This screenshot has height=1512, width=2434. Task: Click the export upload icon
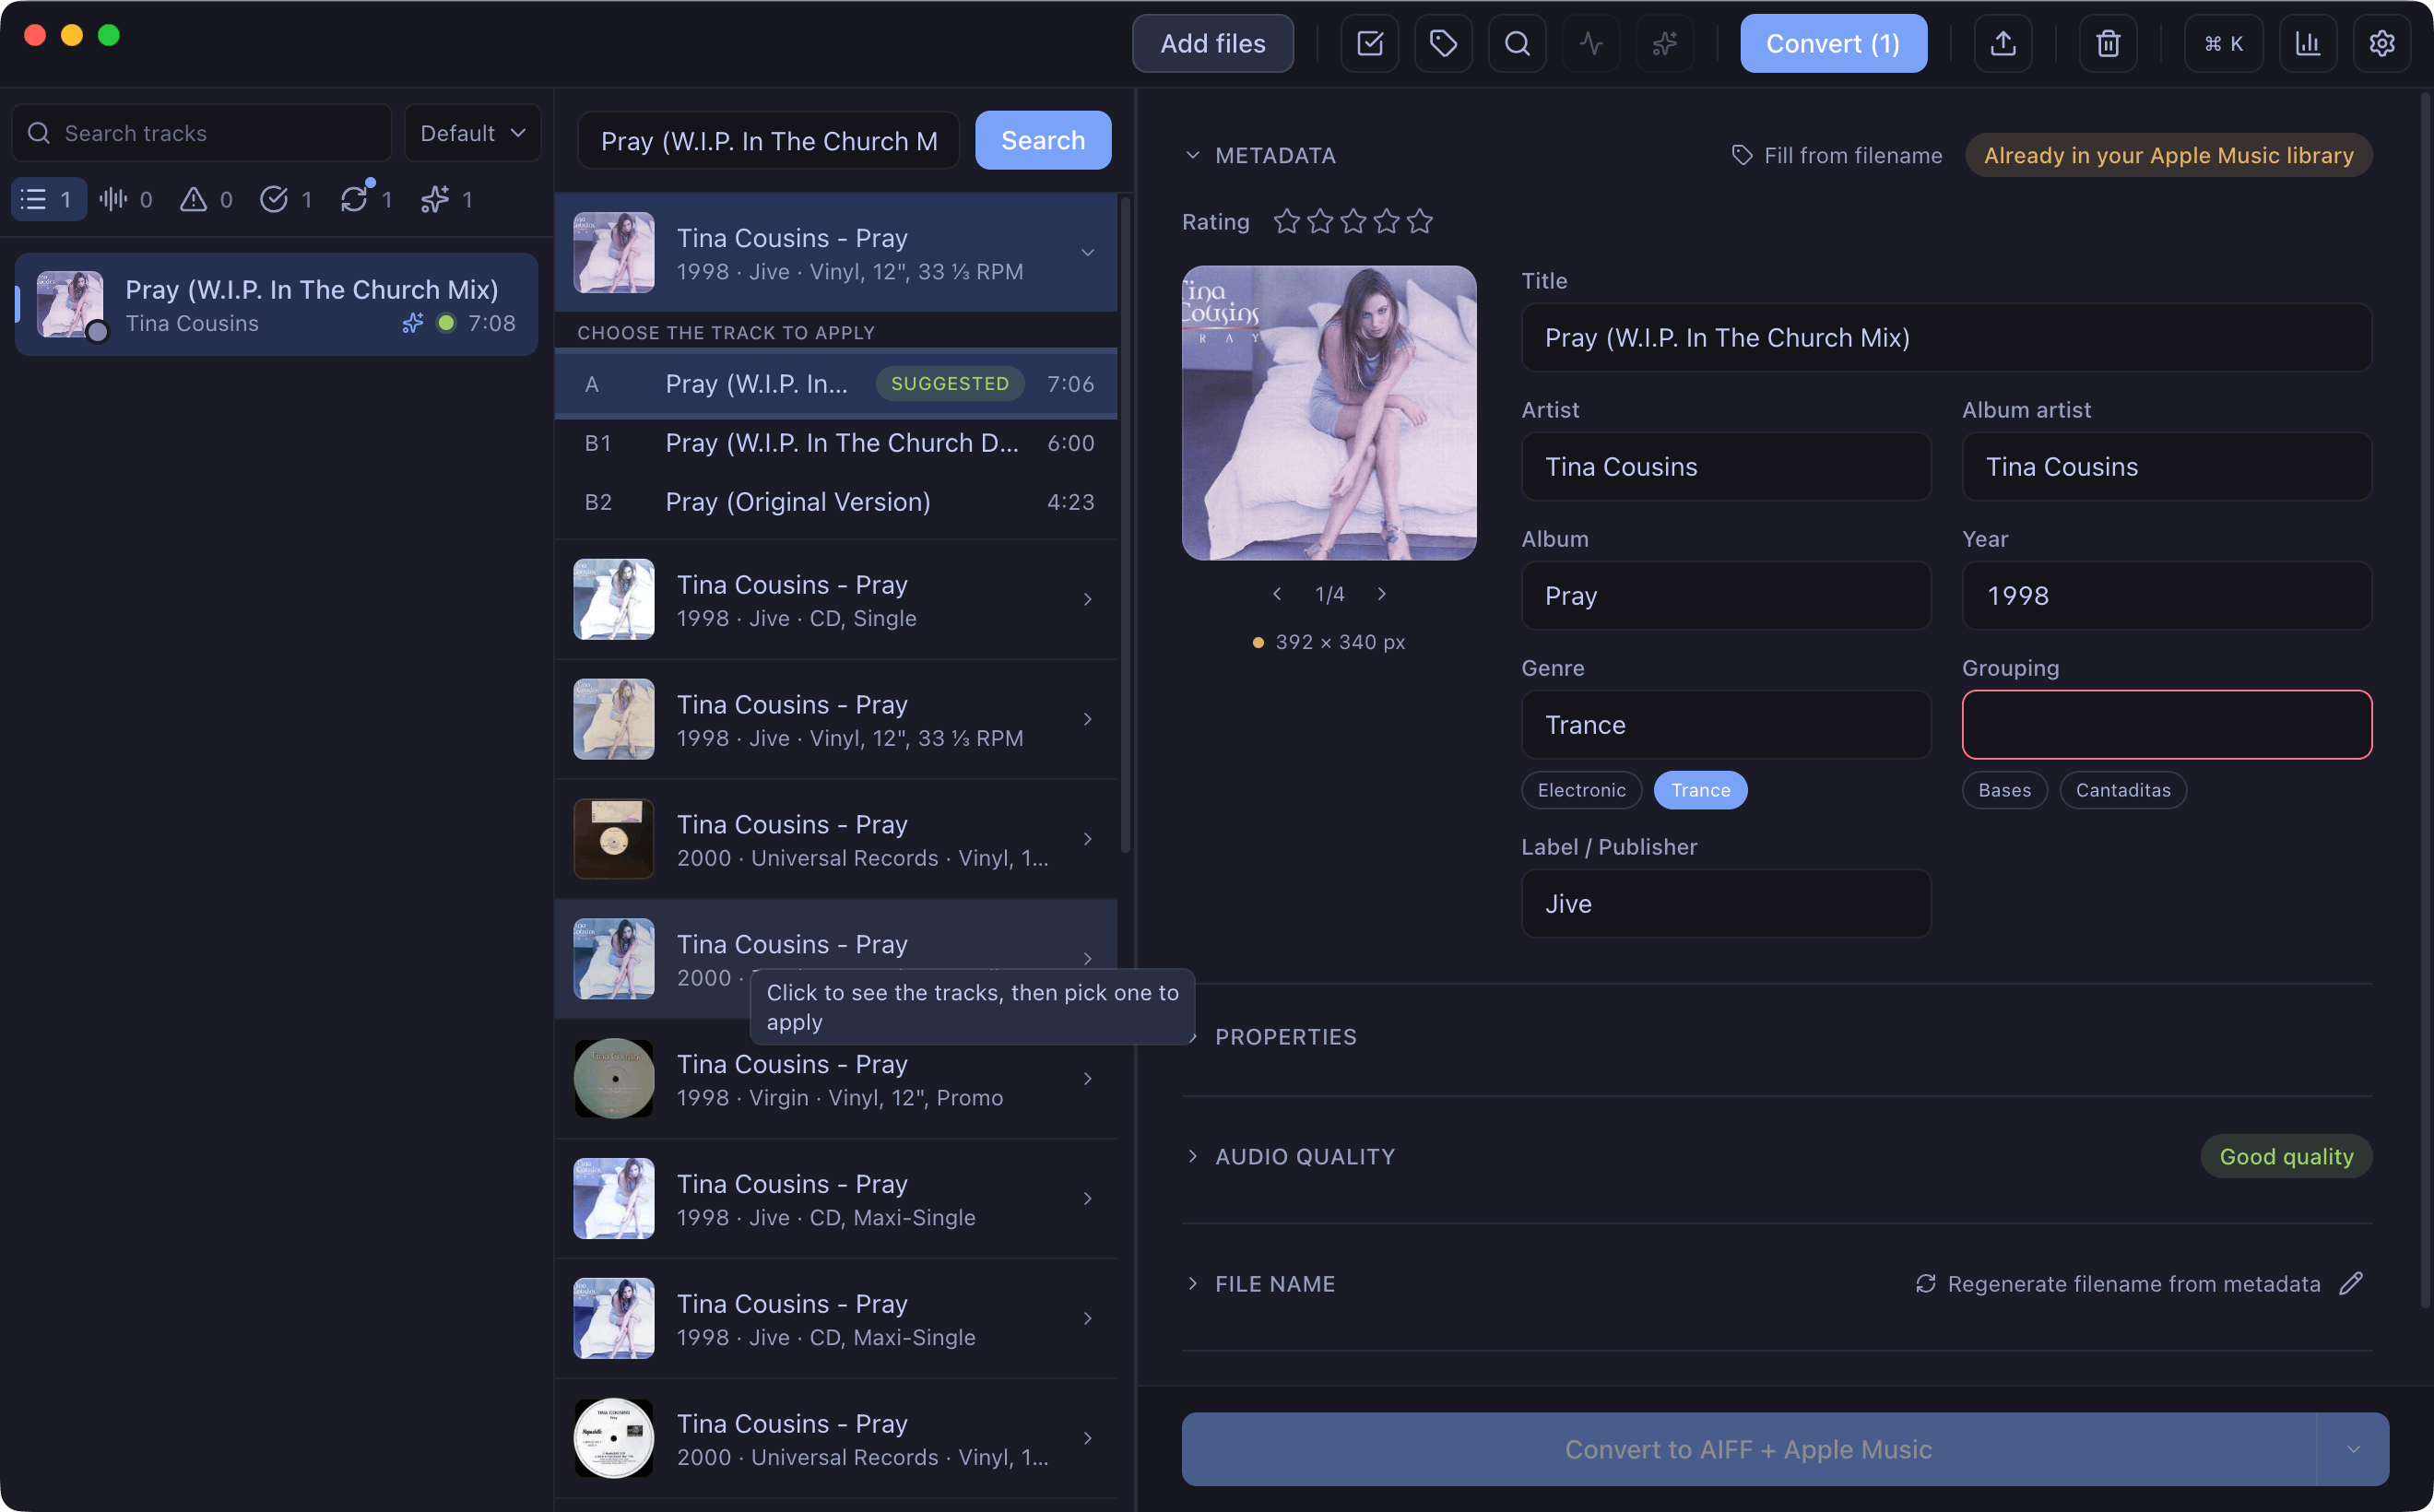(2003, 43)
